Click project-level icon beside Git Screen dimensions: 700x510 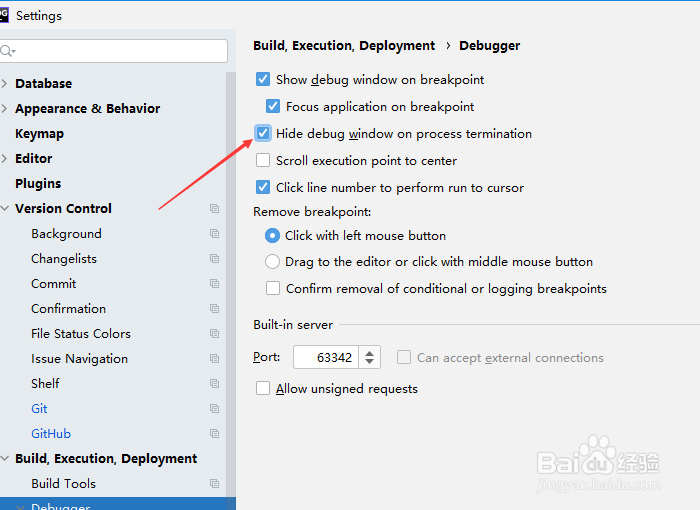pos(214,409)
